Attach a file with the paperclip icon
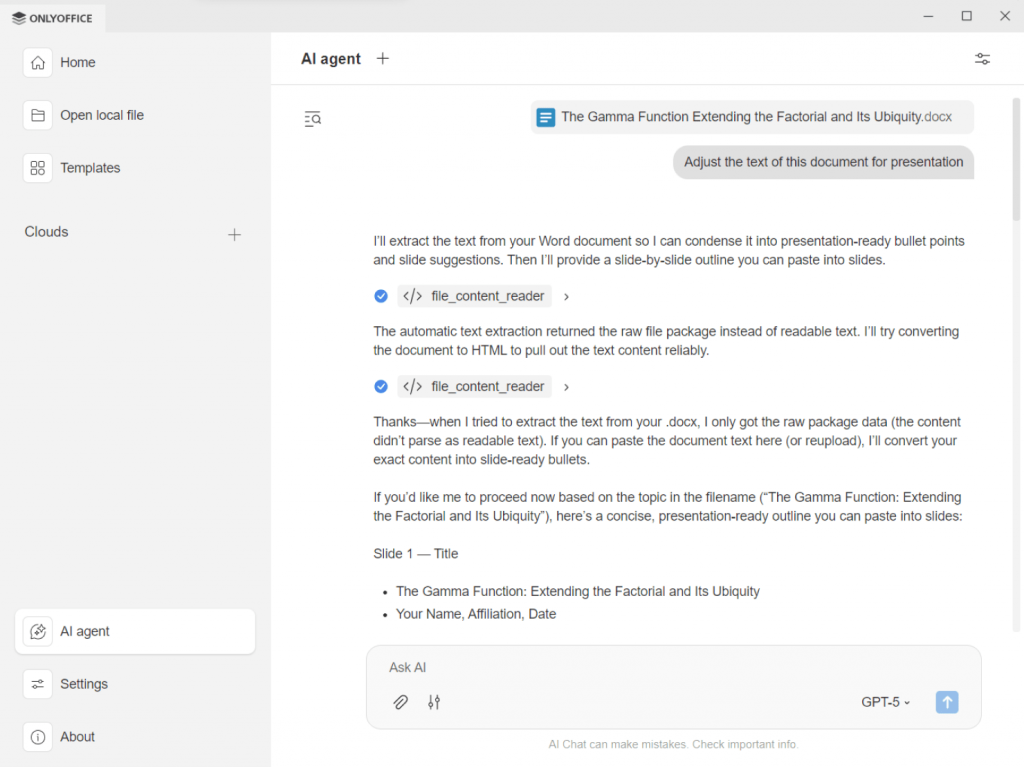1024x767 pixels. pos(400,702)
